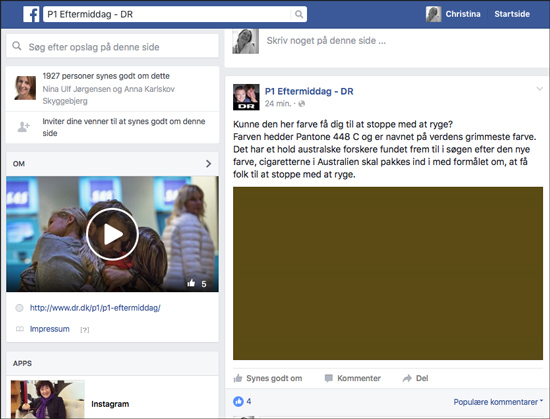The image size is (550, 419).
Task: Click the Søg efter opslag search field
Action: (x=112, y=46)
